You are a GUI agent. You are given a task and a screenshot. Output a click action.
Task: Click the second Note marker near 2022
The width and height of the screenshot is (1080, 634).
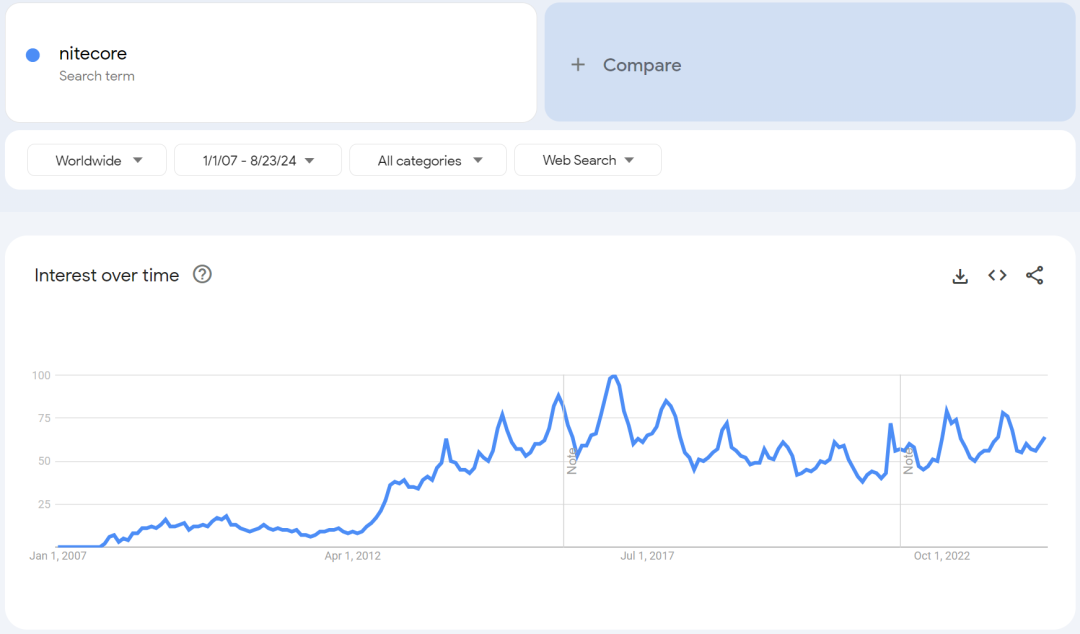point(908,461)
